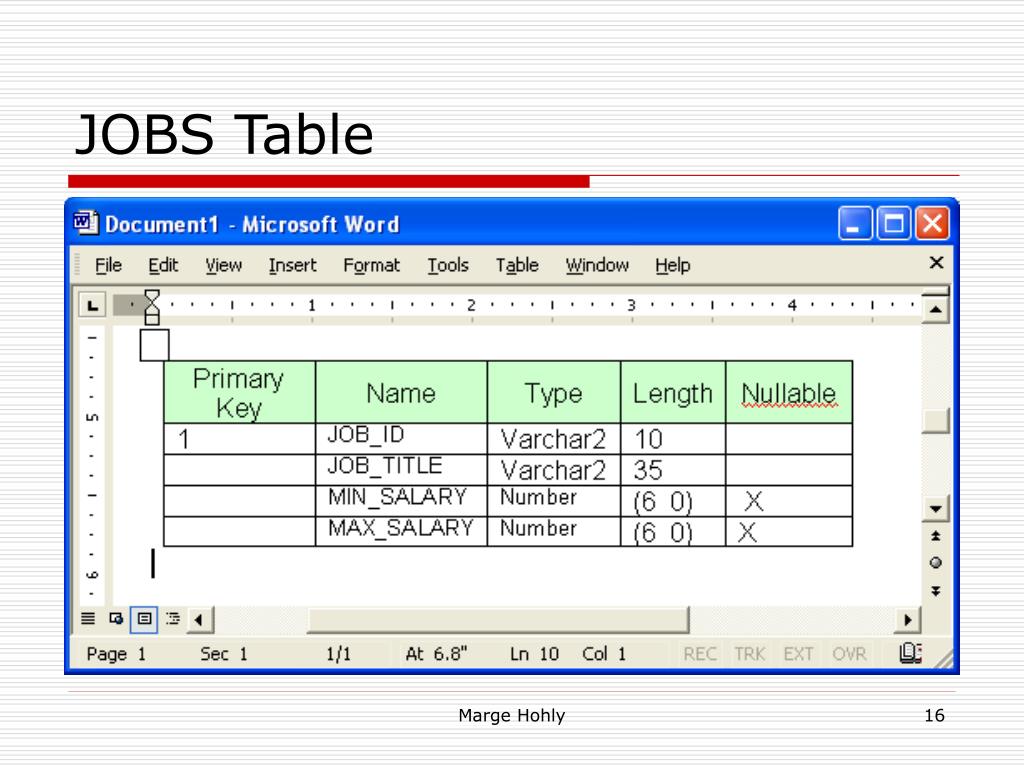Click the vertical scrollbar up arrow
Viewport: 1024px width, 768px height.
935,310
